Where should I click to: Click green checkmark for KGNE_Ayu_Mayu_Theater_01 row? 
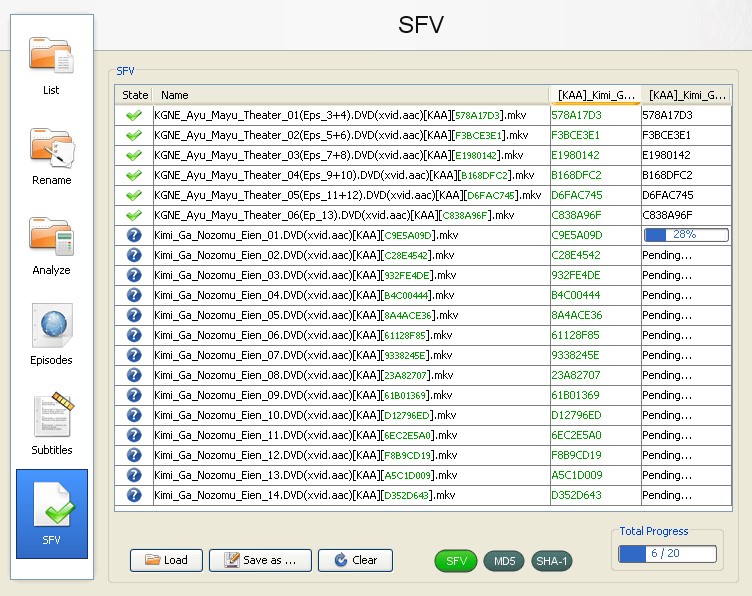pyautogui.click(x=134, y=115)
